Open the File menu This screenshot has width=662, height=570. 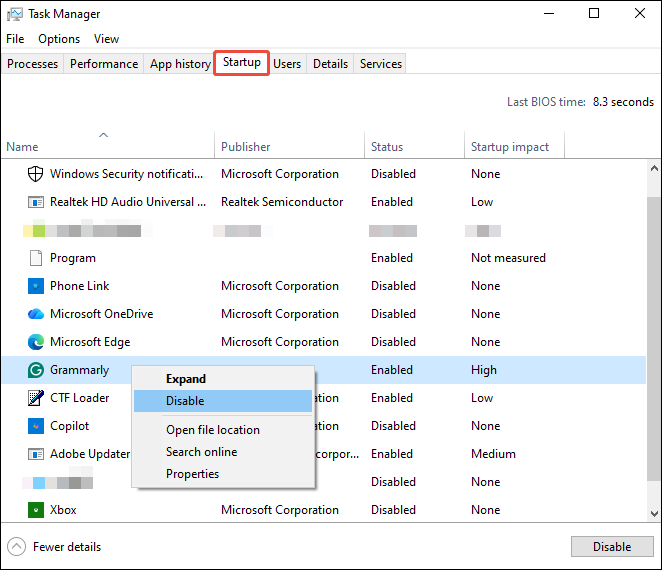[x=15, y=39]
